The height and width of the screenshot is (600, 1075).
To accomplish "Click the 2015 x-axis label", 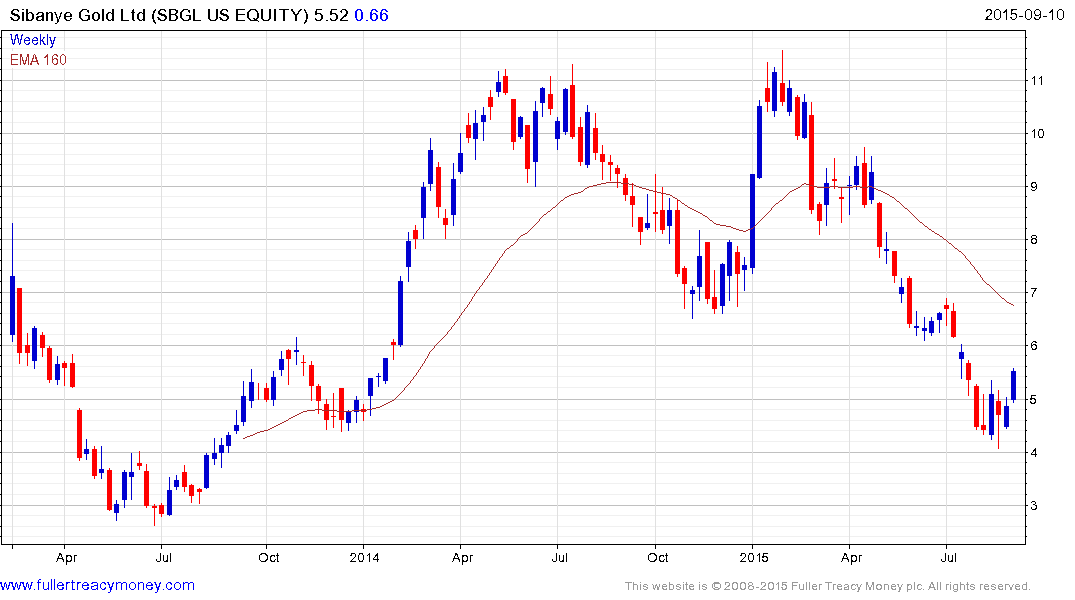I will 753,557.
